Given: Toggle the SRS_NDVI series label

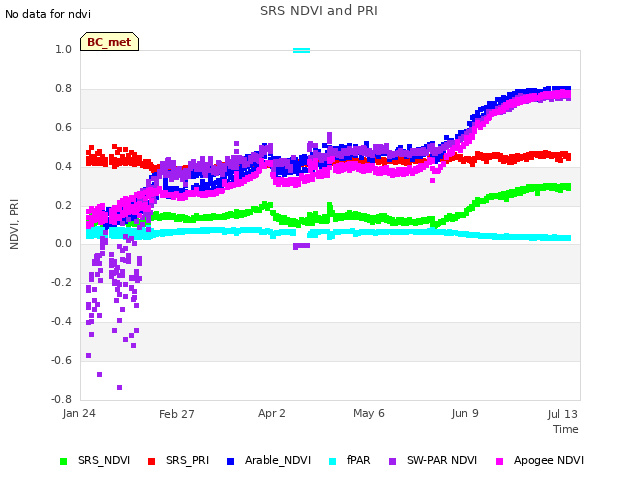Looking at the screenshot, I should [x=104, y=460].
